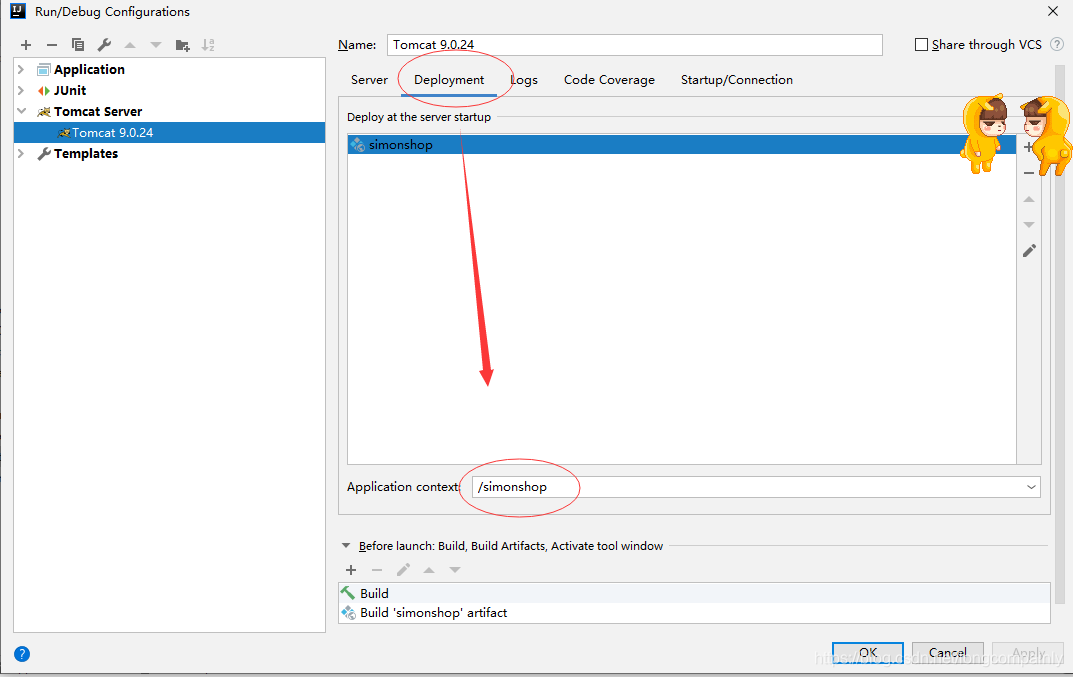Move before launch task up
The image size is (1073, 677).
[x=429, y=570]
